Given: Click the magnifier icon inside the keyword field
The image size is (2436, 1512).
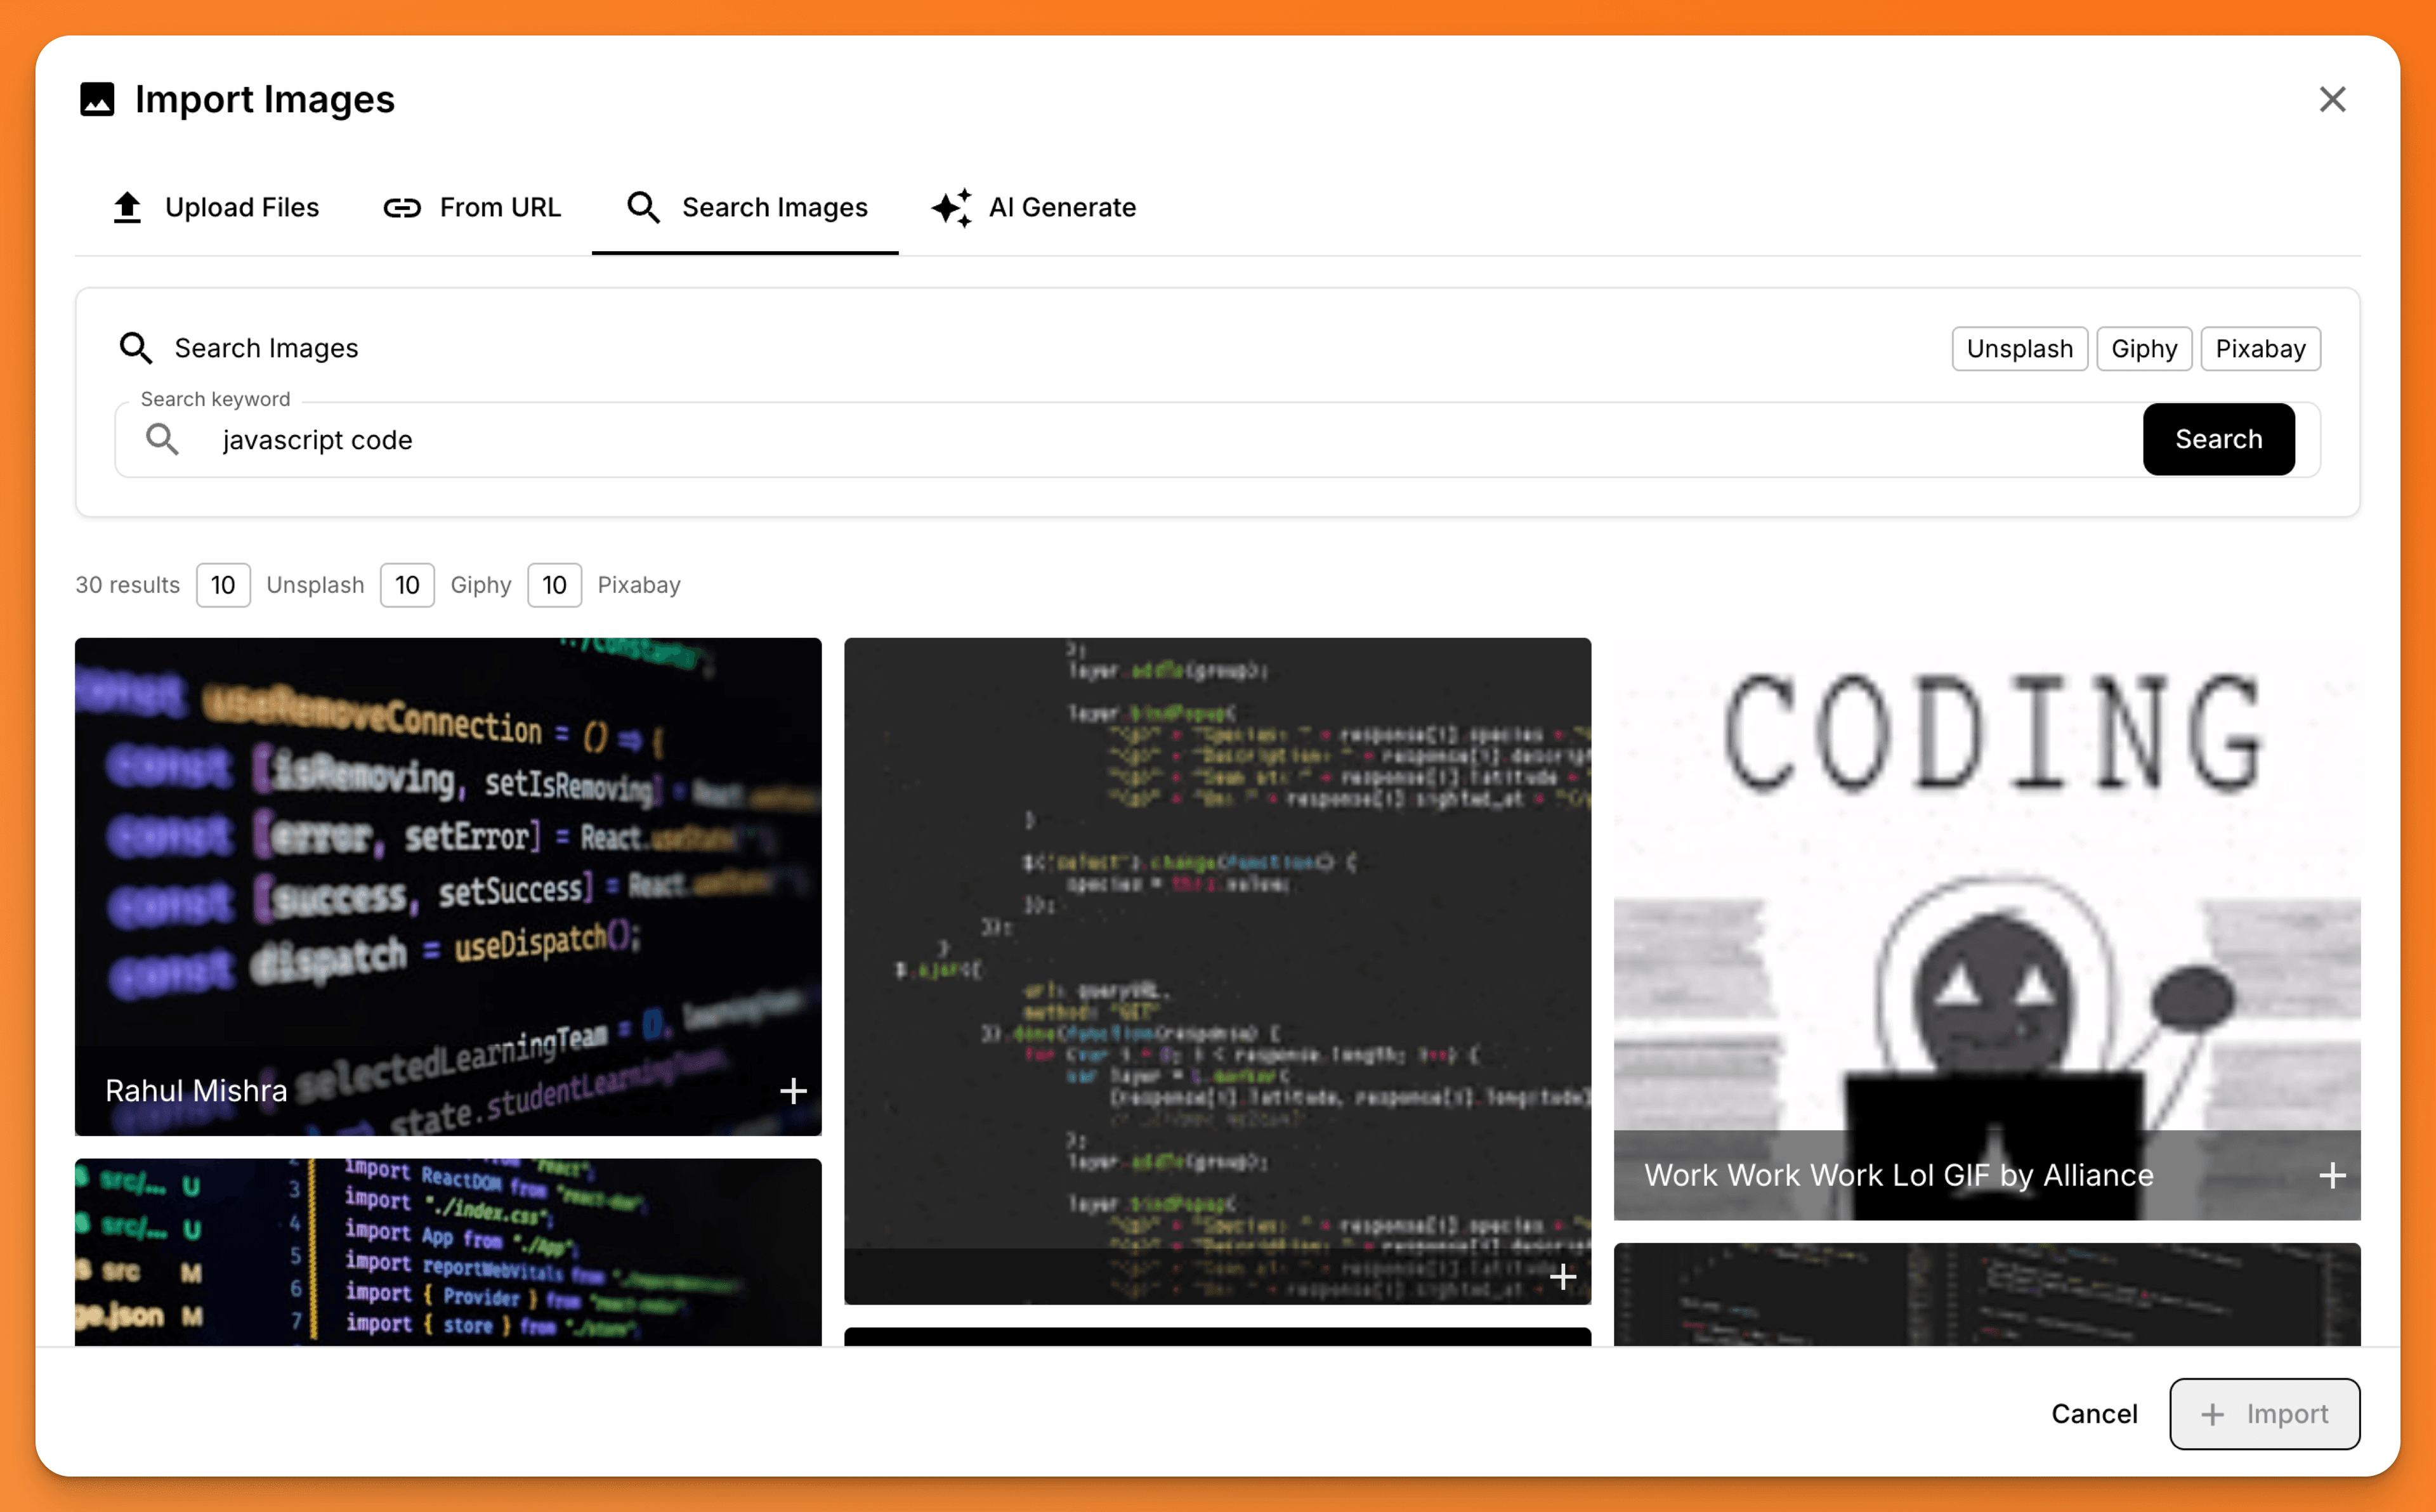Looking at the screenshot, I should 162,439.
